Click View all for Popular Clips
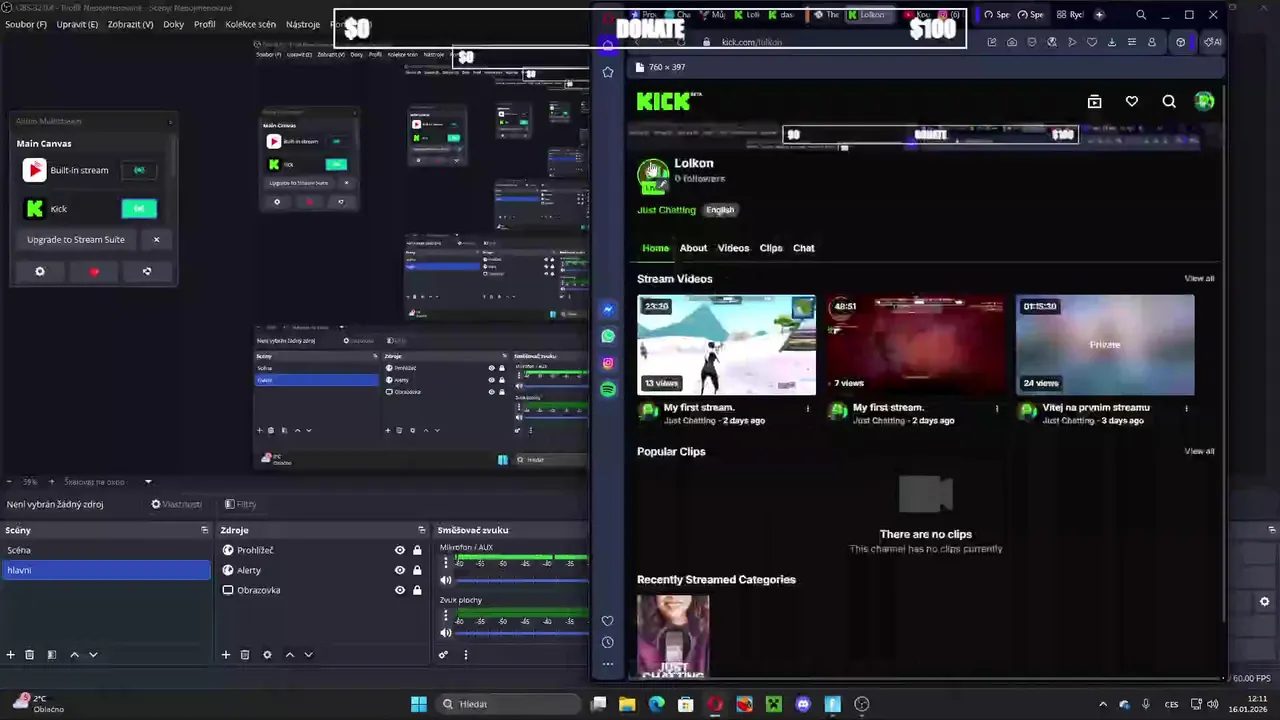The height and width of the screenshot is (720, 1280). [1199, 451]
